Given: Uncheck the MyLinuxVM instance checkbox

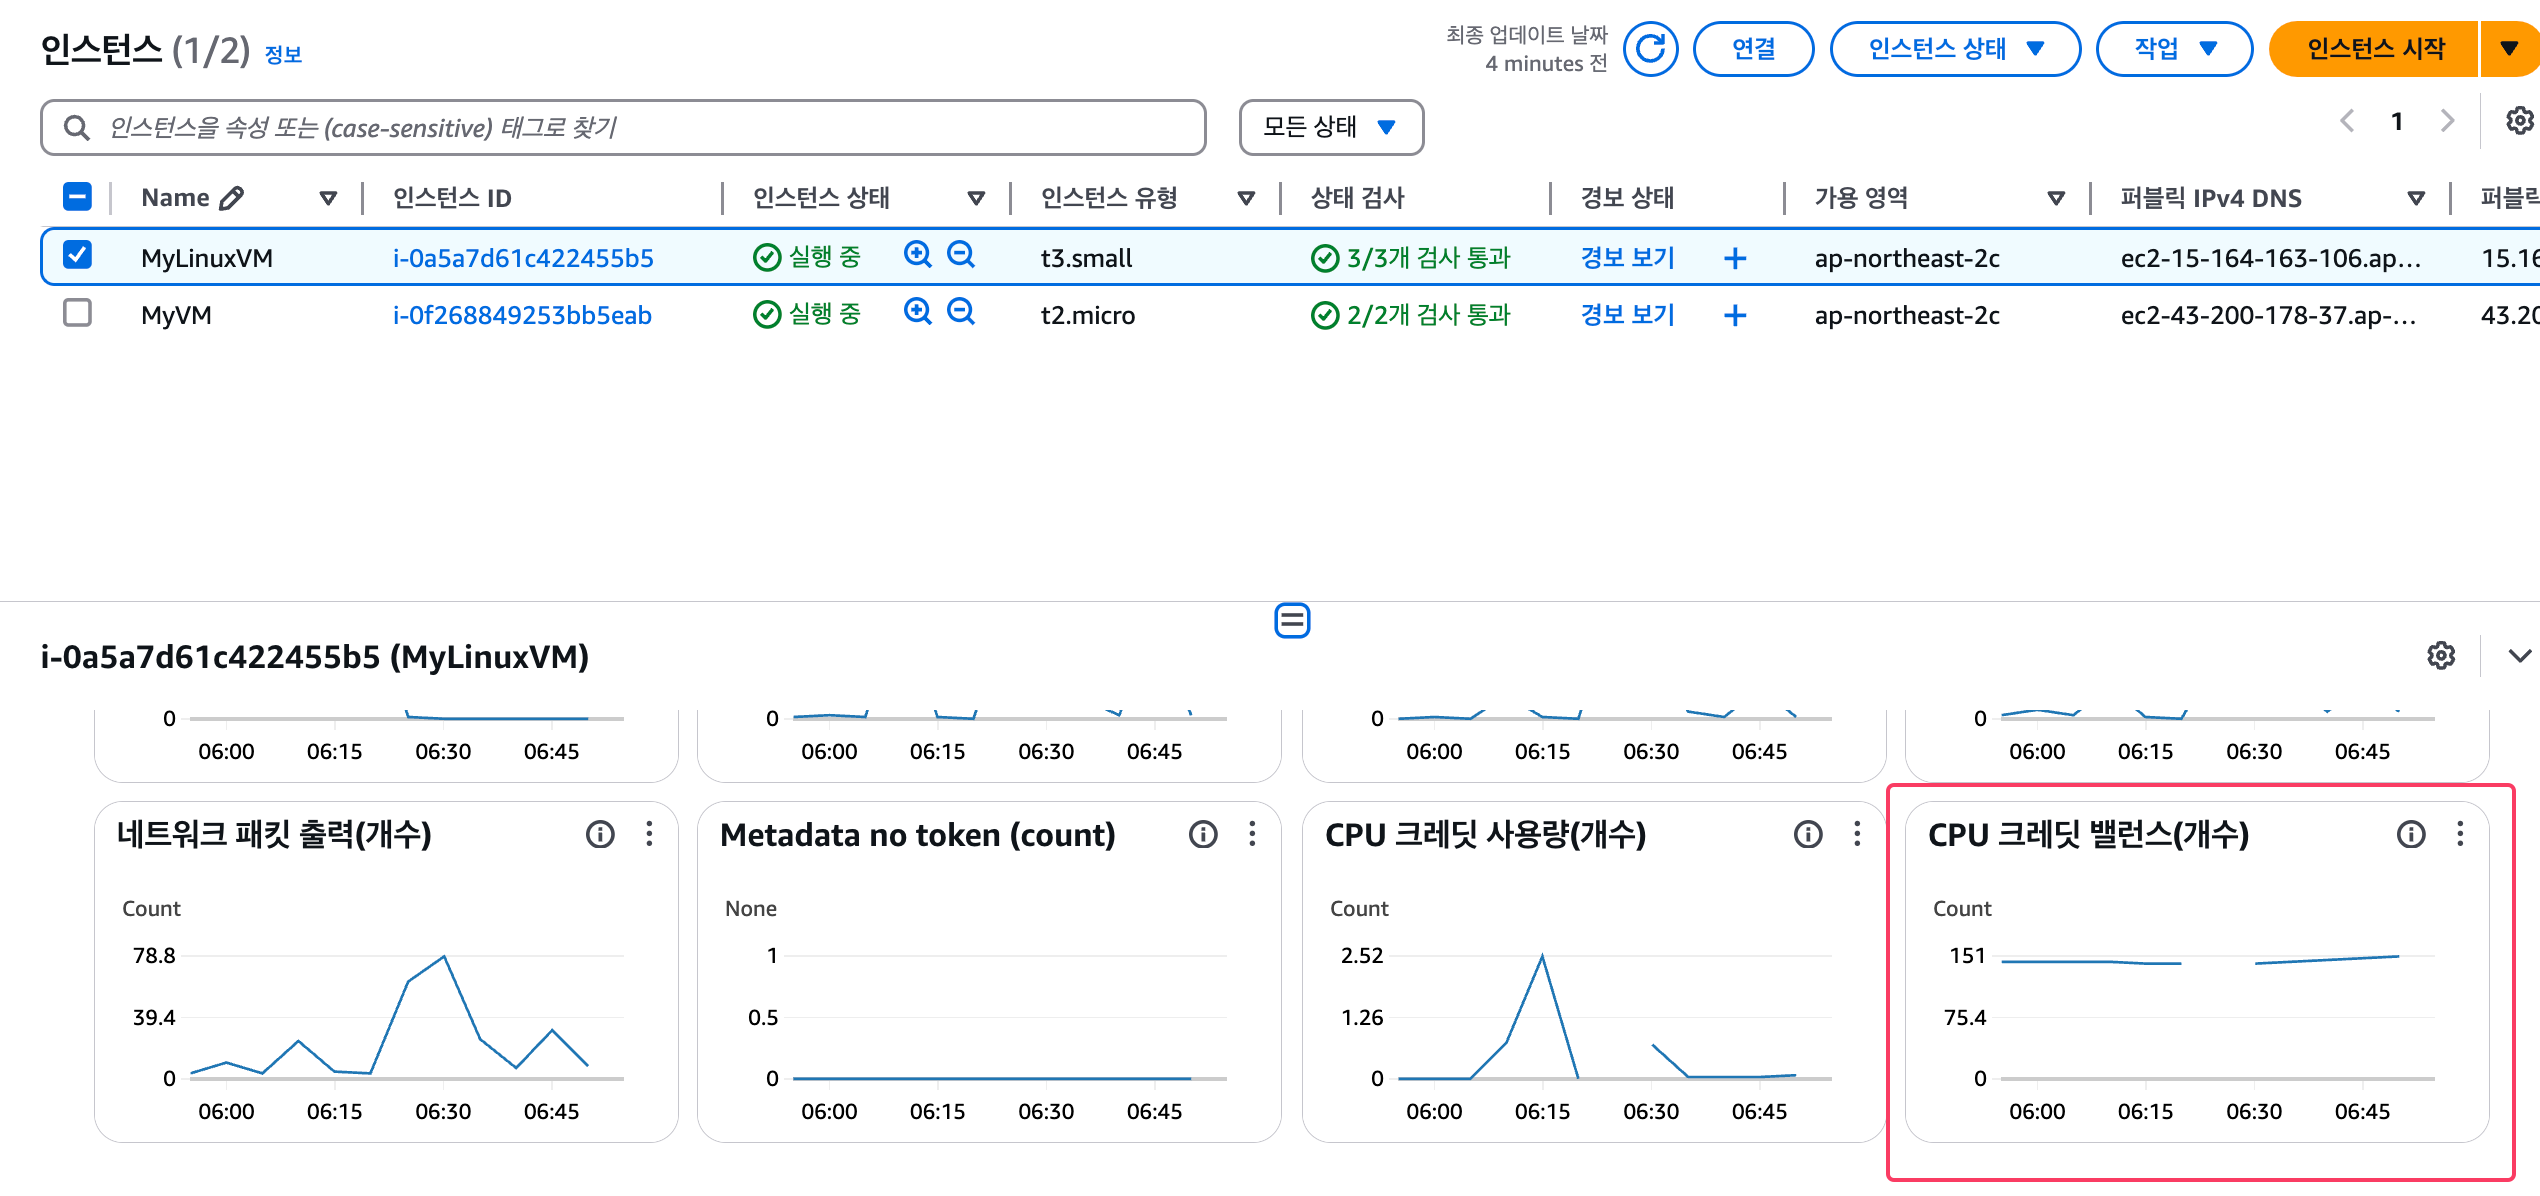Looking at the screenshot, I should [78, 255].
